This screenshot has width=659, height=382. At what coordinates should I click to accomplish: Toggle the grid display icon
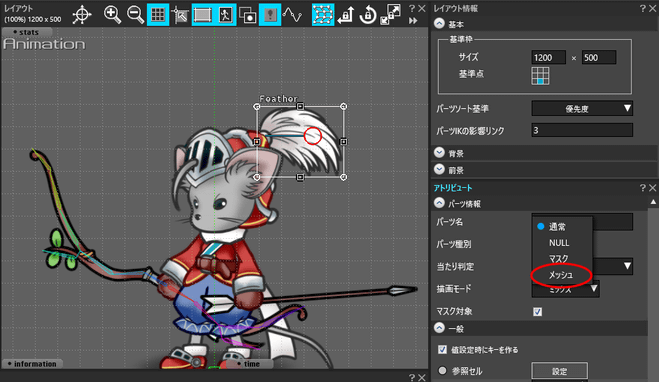pos(158,15)
